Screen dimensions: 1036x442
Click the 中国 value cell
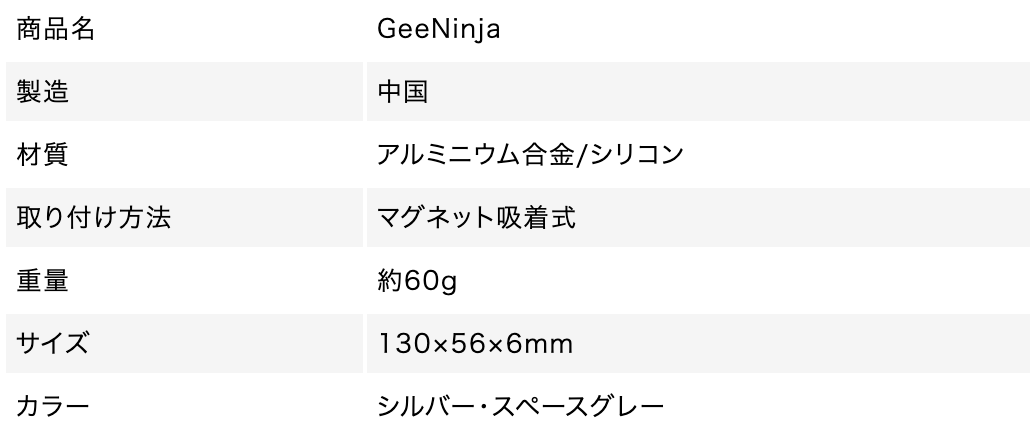pyautogui.click(x=403, y=93)
